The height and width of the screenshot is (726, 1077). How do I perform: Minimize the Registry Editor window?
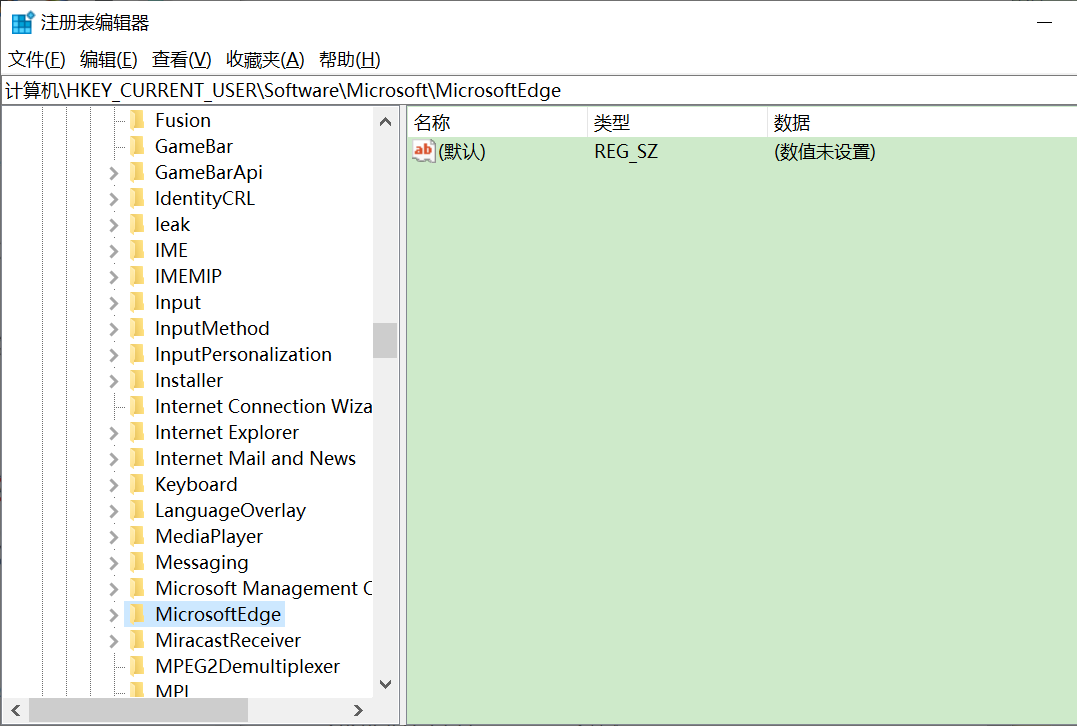pyautogui.click(x=1044, y=23)
